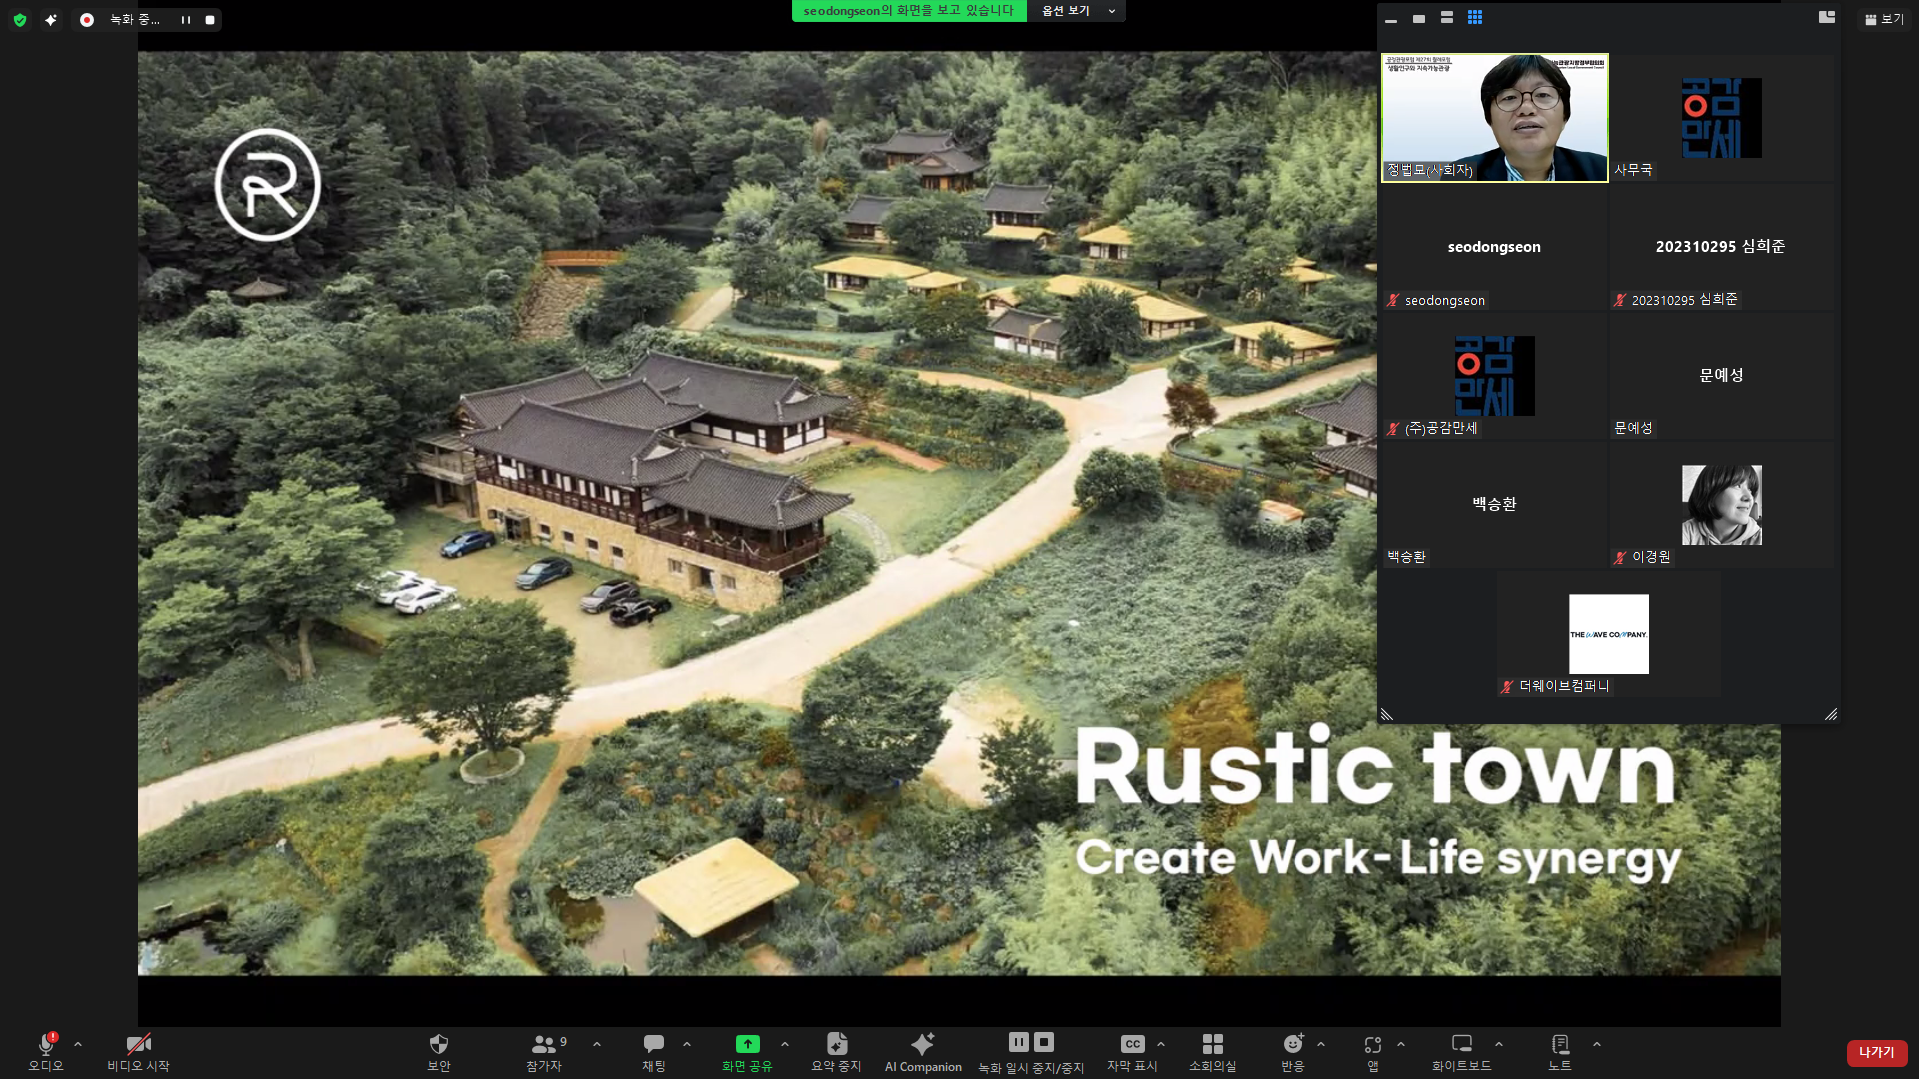1919x1079 pixels.
Task: Open the 보기 view menu at top right
Action: tap(1884, 19)
